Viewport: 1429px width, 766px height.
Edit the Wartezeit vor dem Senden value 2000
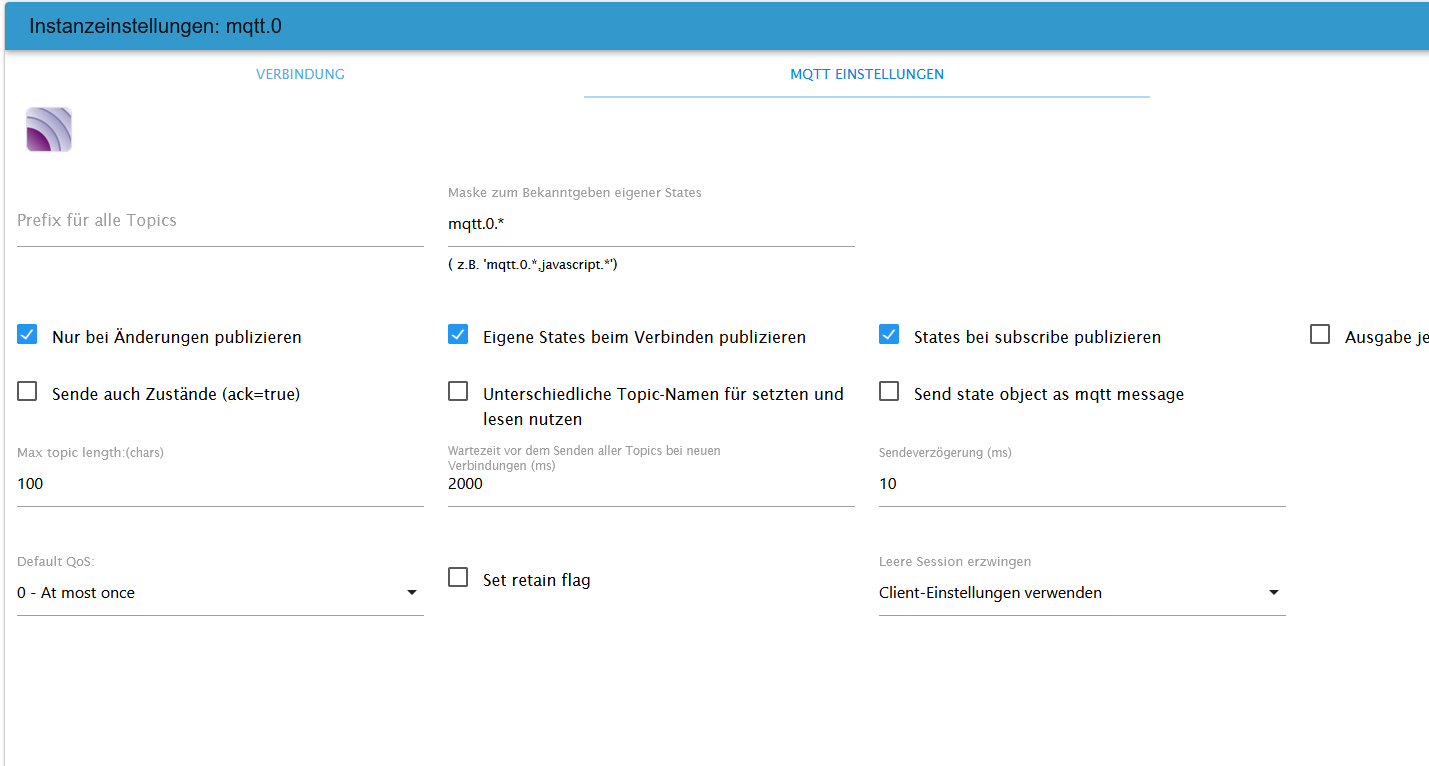point(651,484)
